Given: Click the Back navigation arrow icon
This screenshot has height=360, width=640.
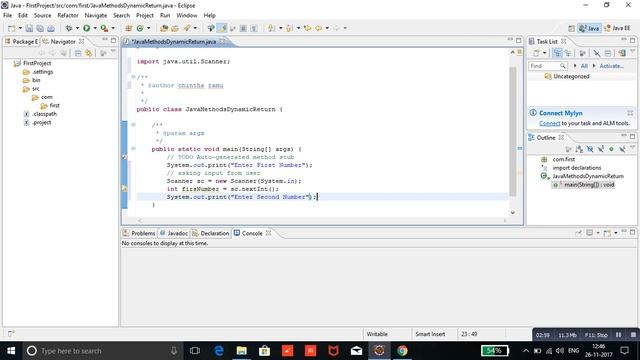Looking at the screenshot, I should tap(318, 28).
